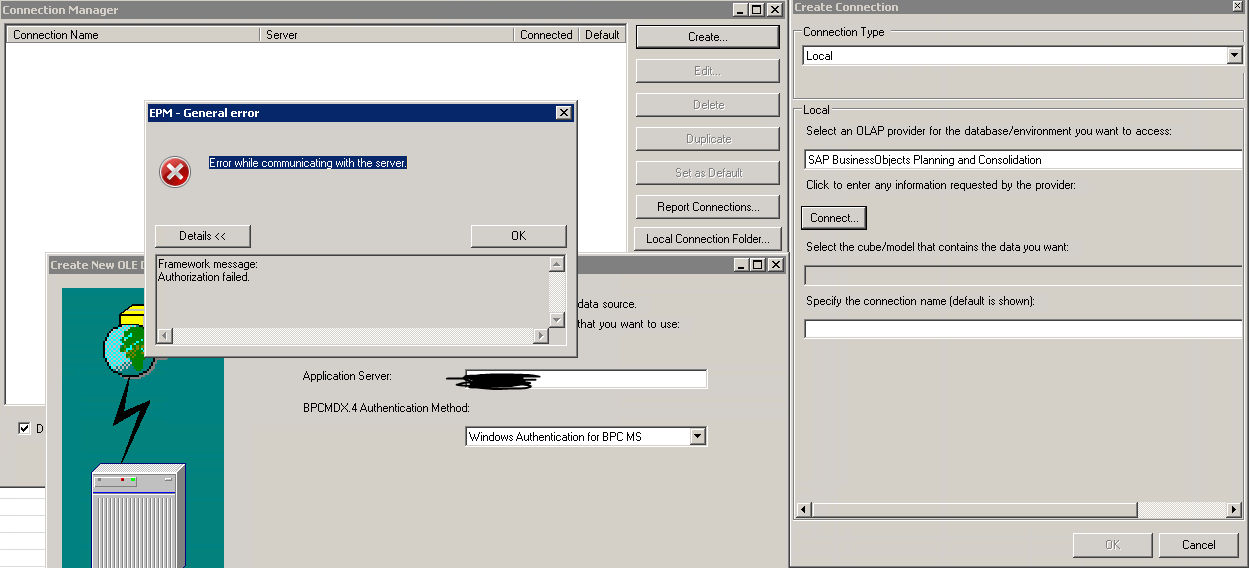Image resolution: width=1249 pixels, height=568 pixels.
Task: Click the server tower illustration in wizard
Action: (139, 516)
